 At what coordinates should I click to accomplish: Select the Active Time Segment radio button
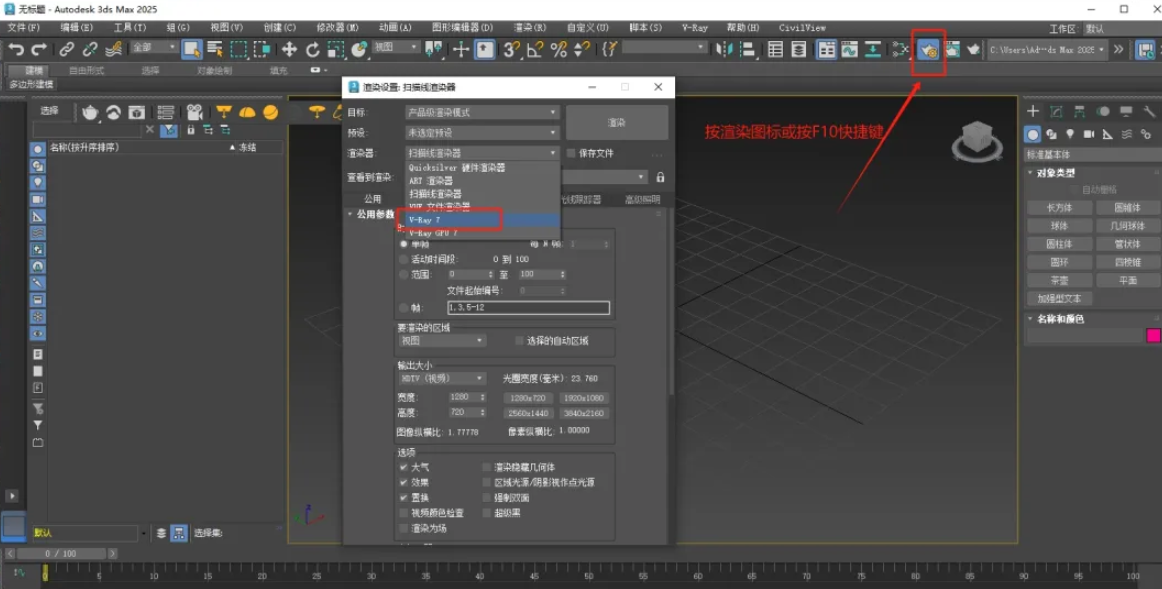[x=404, y=259]
